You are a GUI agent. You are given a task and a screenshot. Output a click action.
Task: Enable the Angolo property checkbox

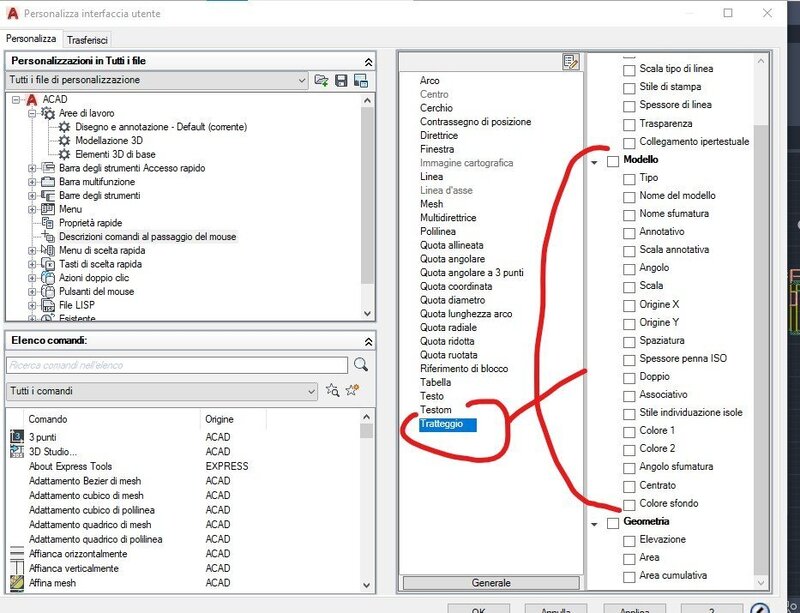(x=629, y=269)
